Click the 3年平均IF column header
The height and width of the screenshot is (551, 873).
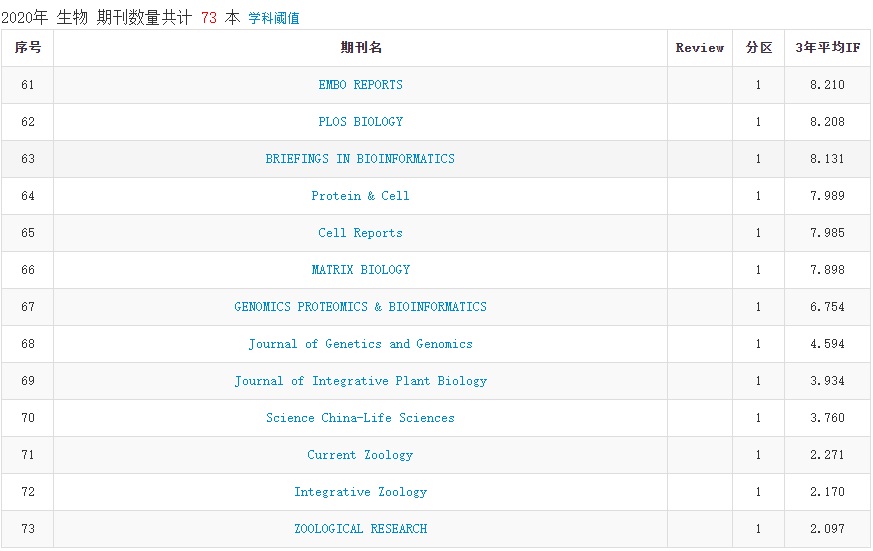pos(827,48)
